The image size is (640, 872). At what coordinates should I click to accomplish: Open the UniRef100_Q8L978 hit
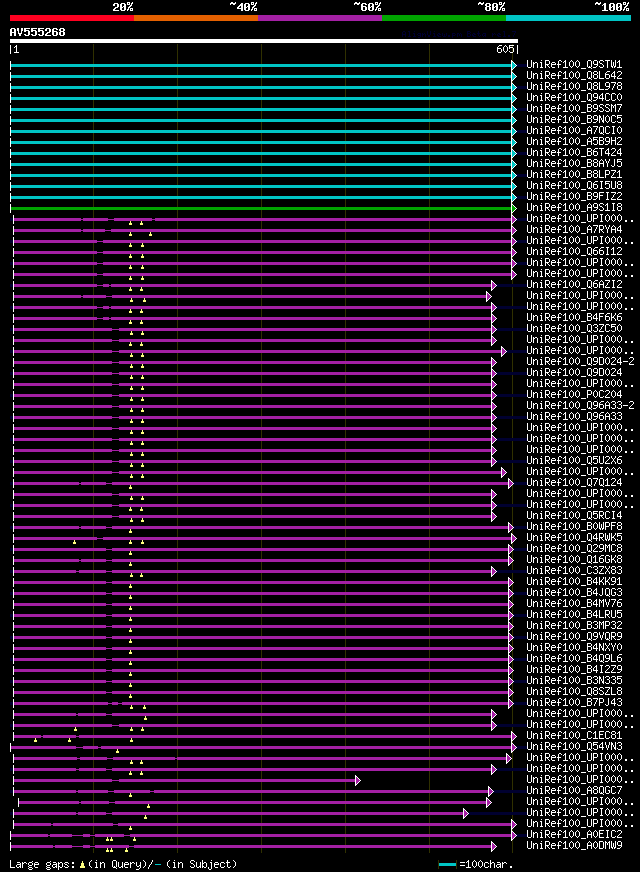[x=574, y=87]
